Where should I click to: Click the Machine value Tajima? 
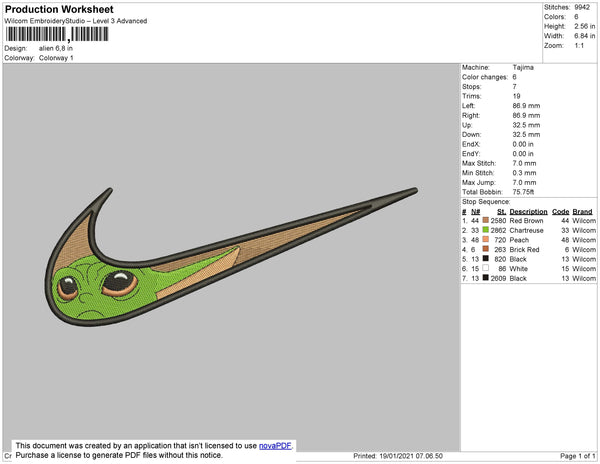click(522, 68)
